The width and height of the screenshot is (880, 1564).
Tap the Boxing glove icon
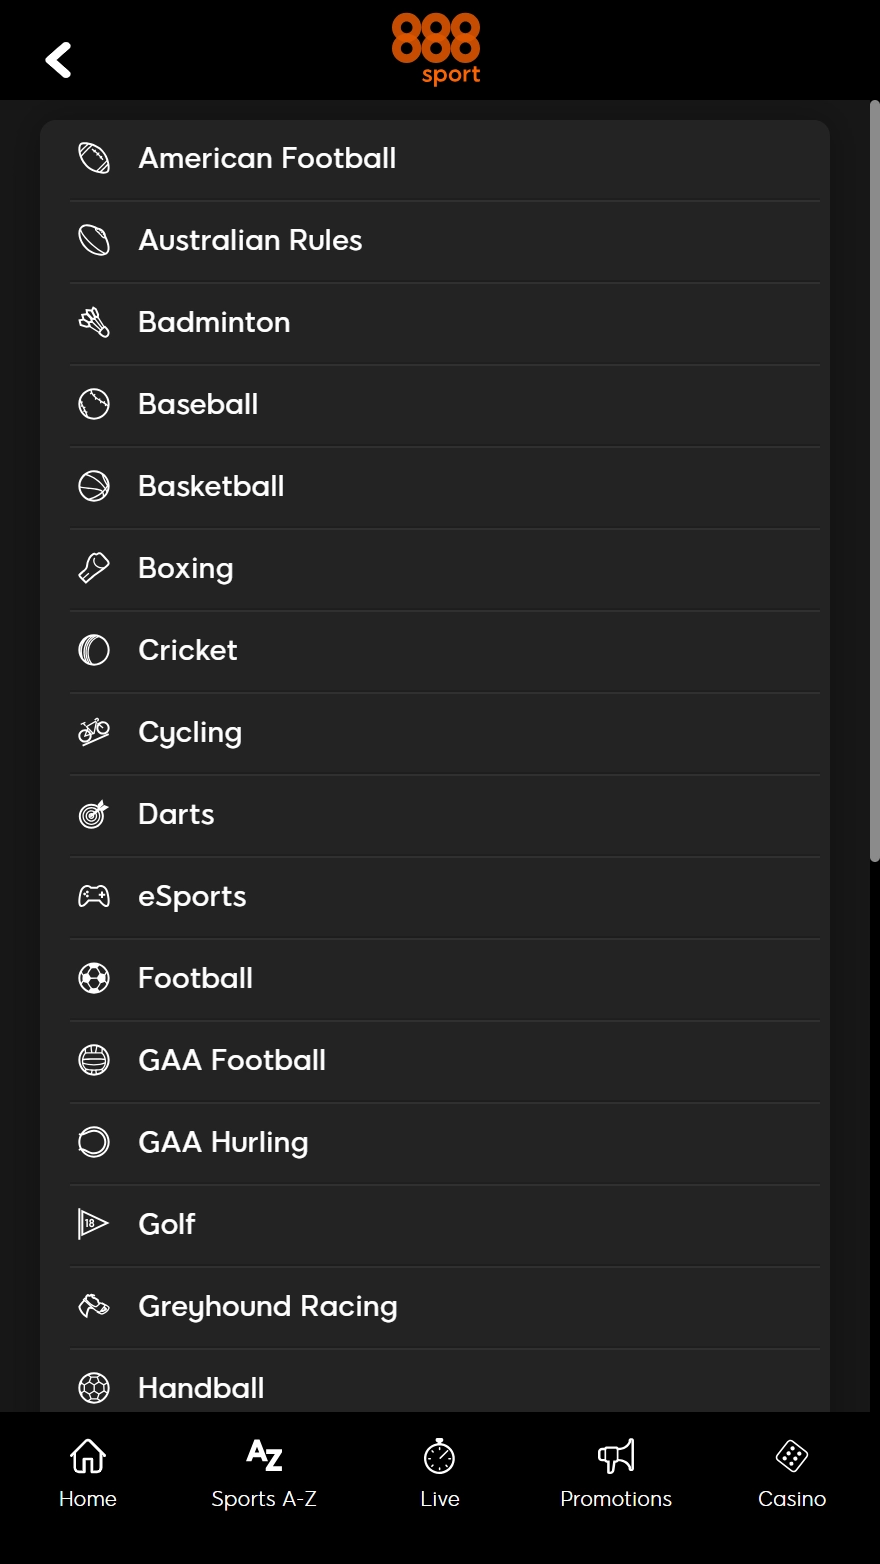point(94,568)
